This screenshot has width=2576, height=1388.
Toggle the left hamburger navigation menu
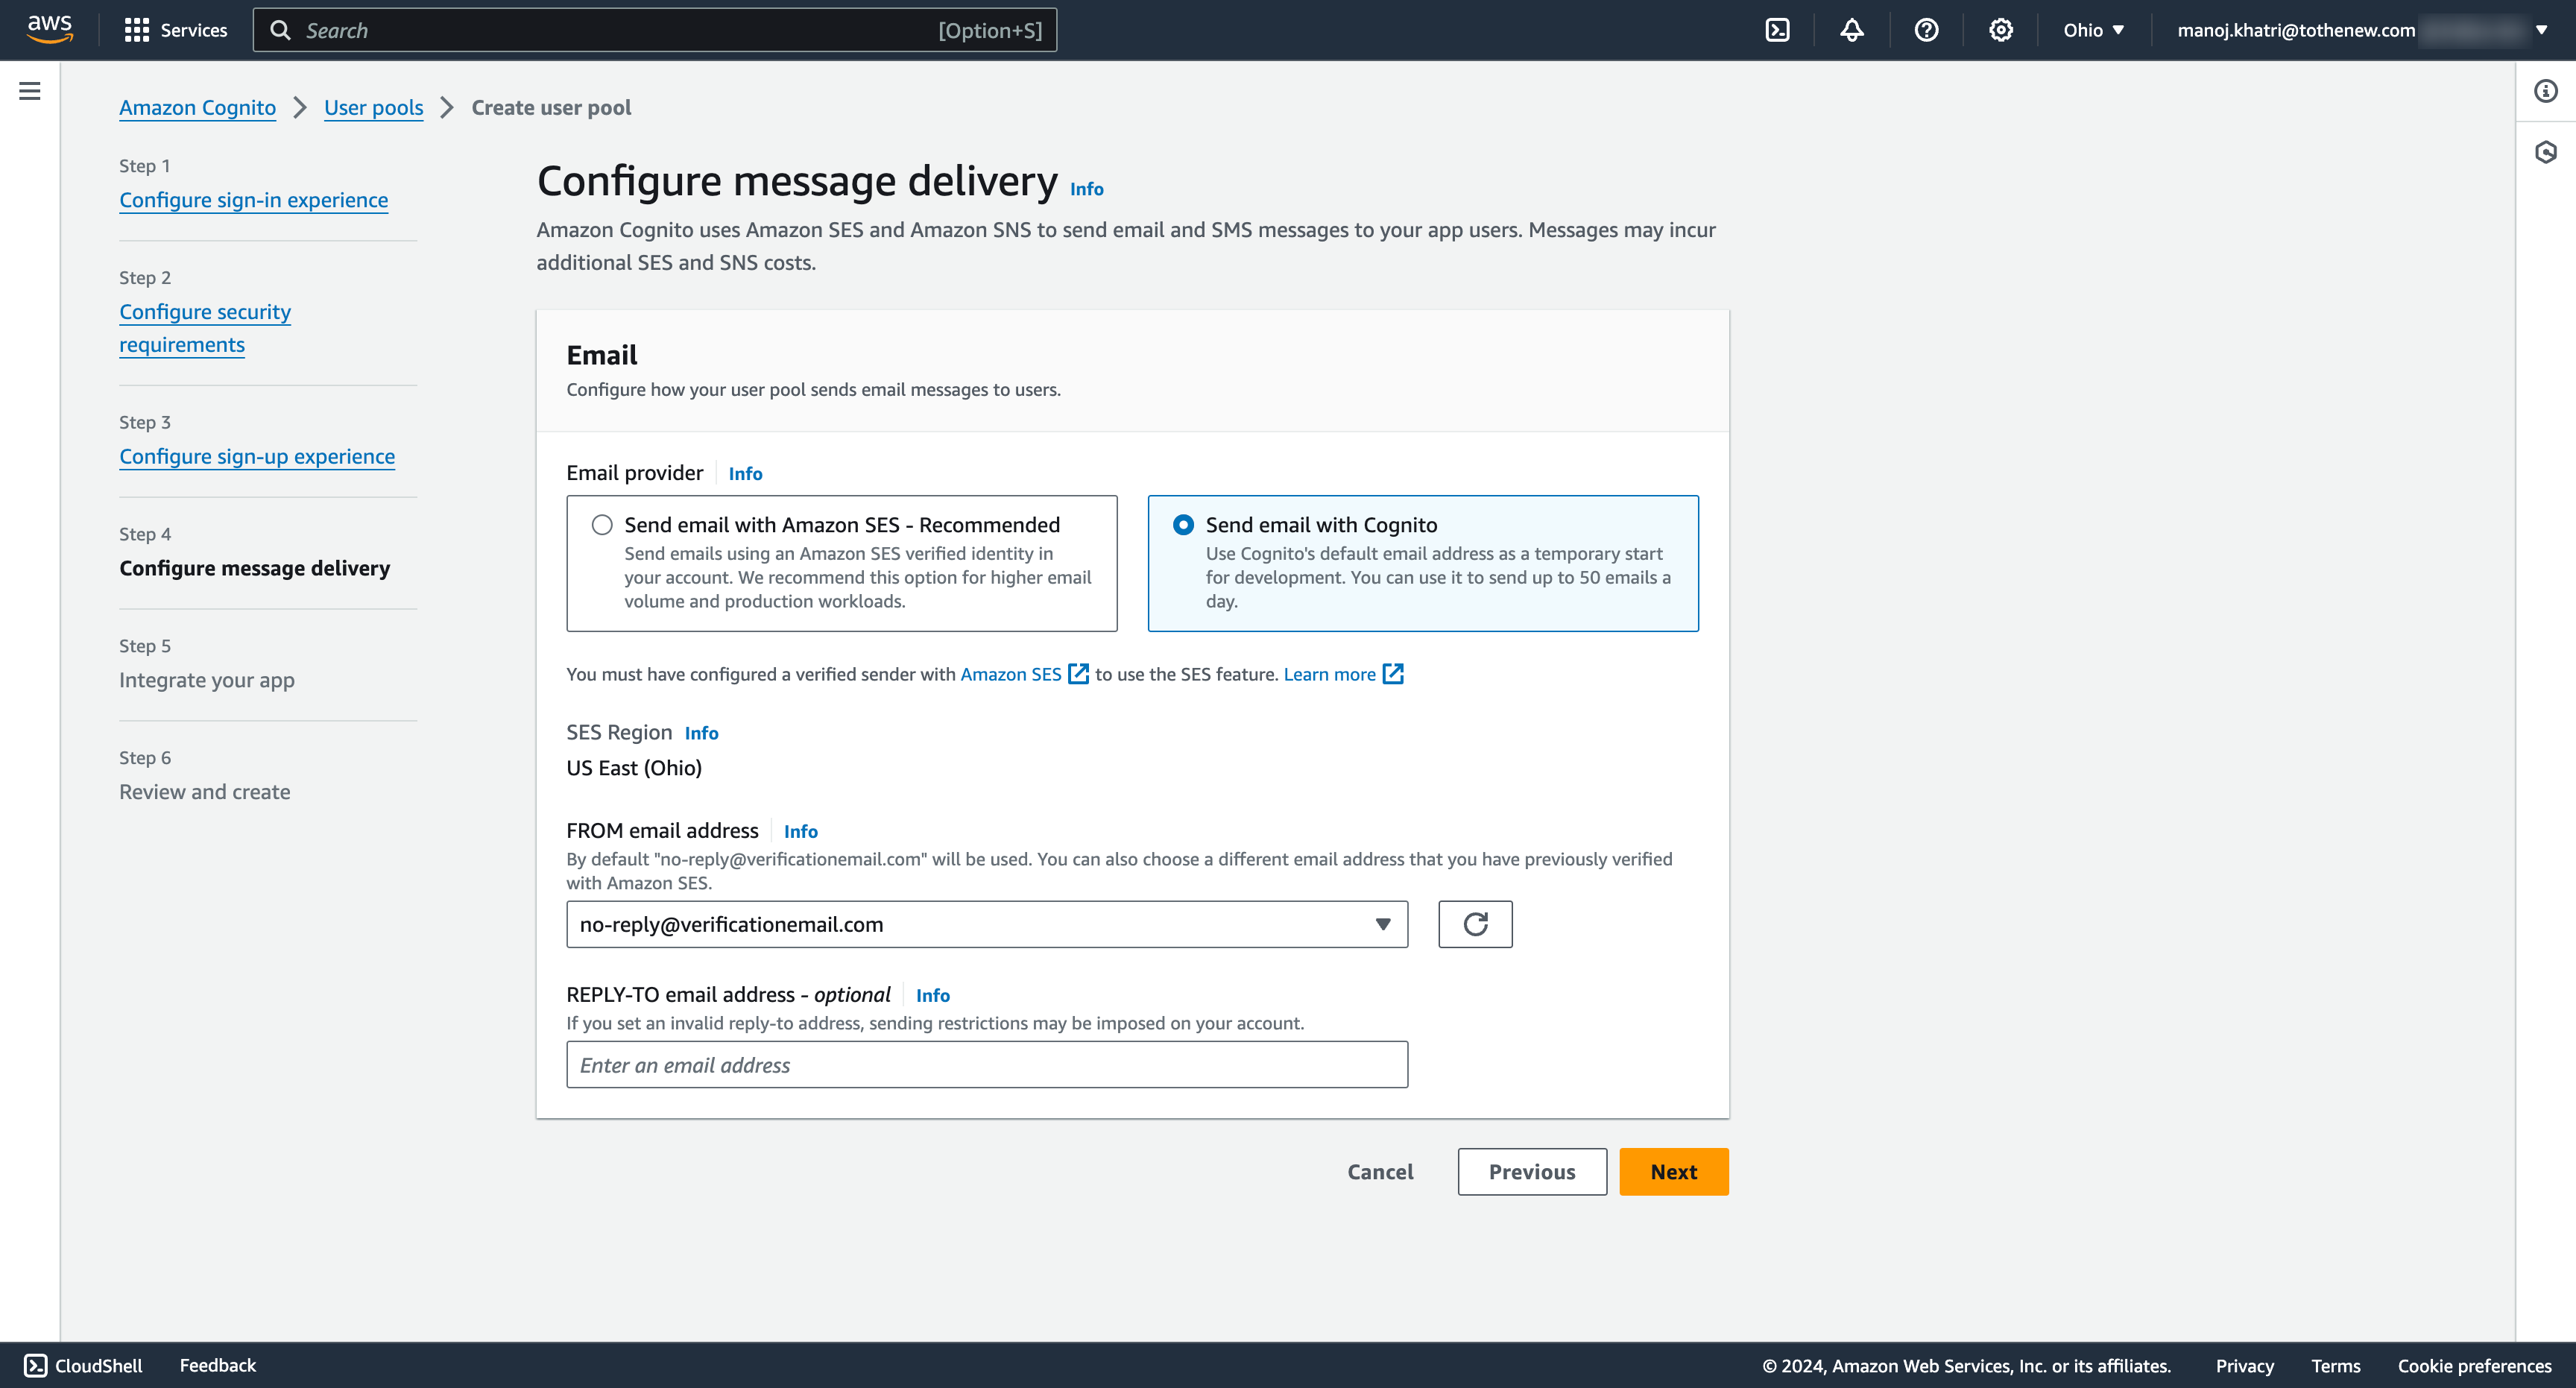click(x=30, y=91)
